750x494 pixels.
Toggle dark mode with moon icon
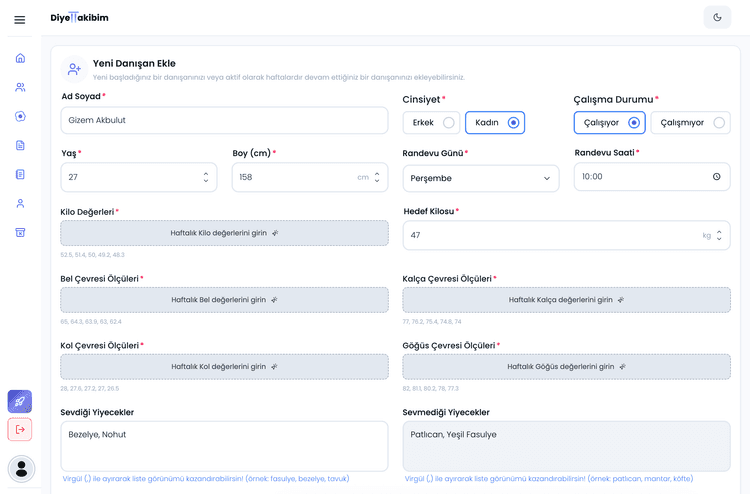point(717,17)
